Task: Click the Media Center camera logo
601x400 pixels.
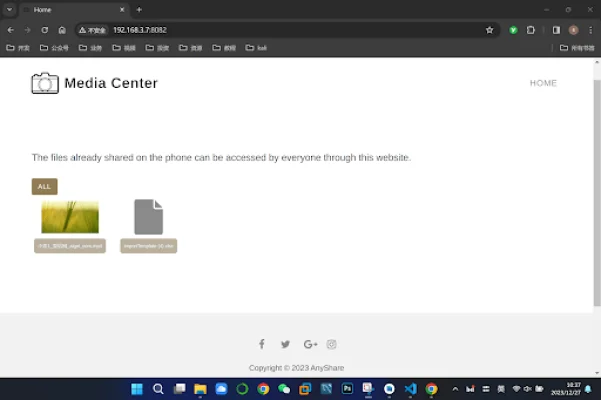Action: click(45, 83)
